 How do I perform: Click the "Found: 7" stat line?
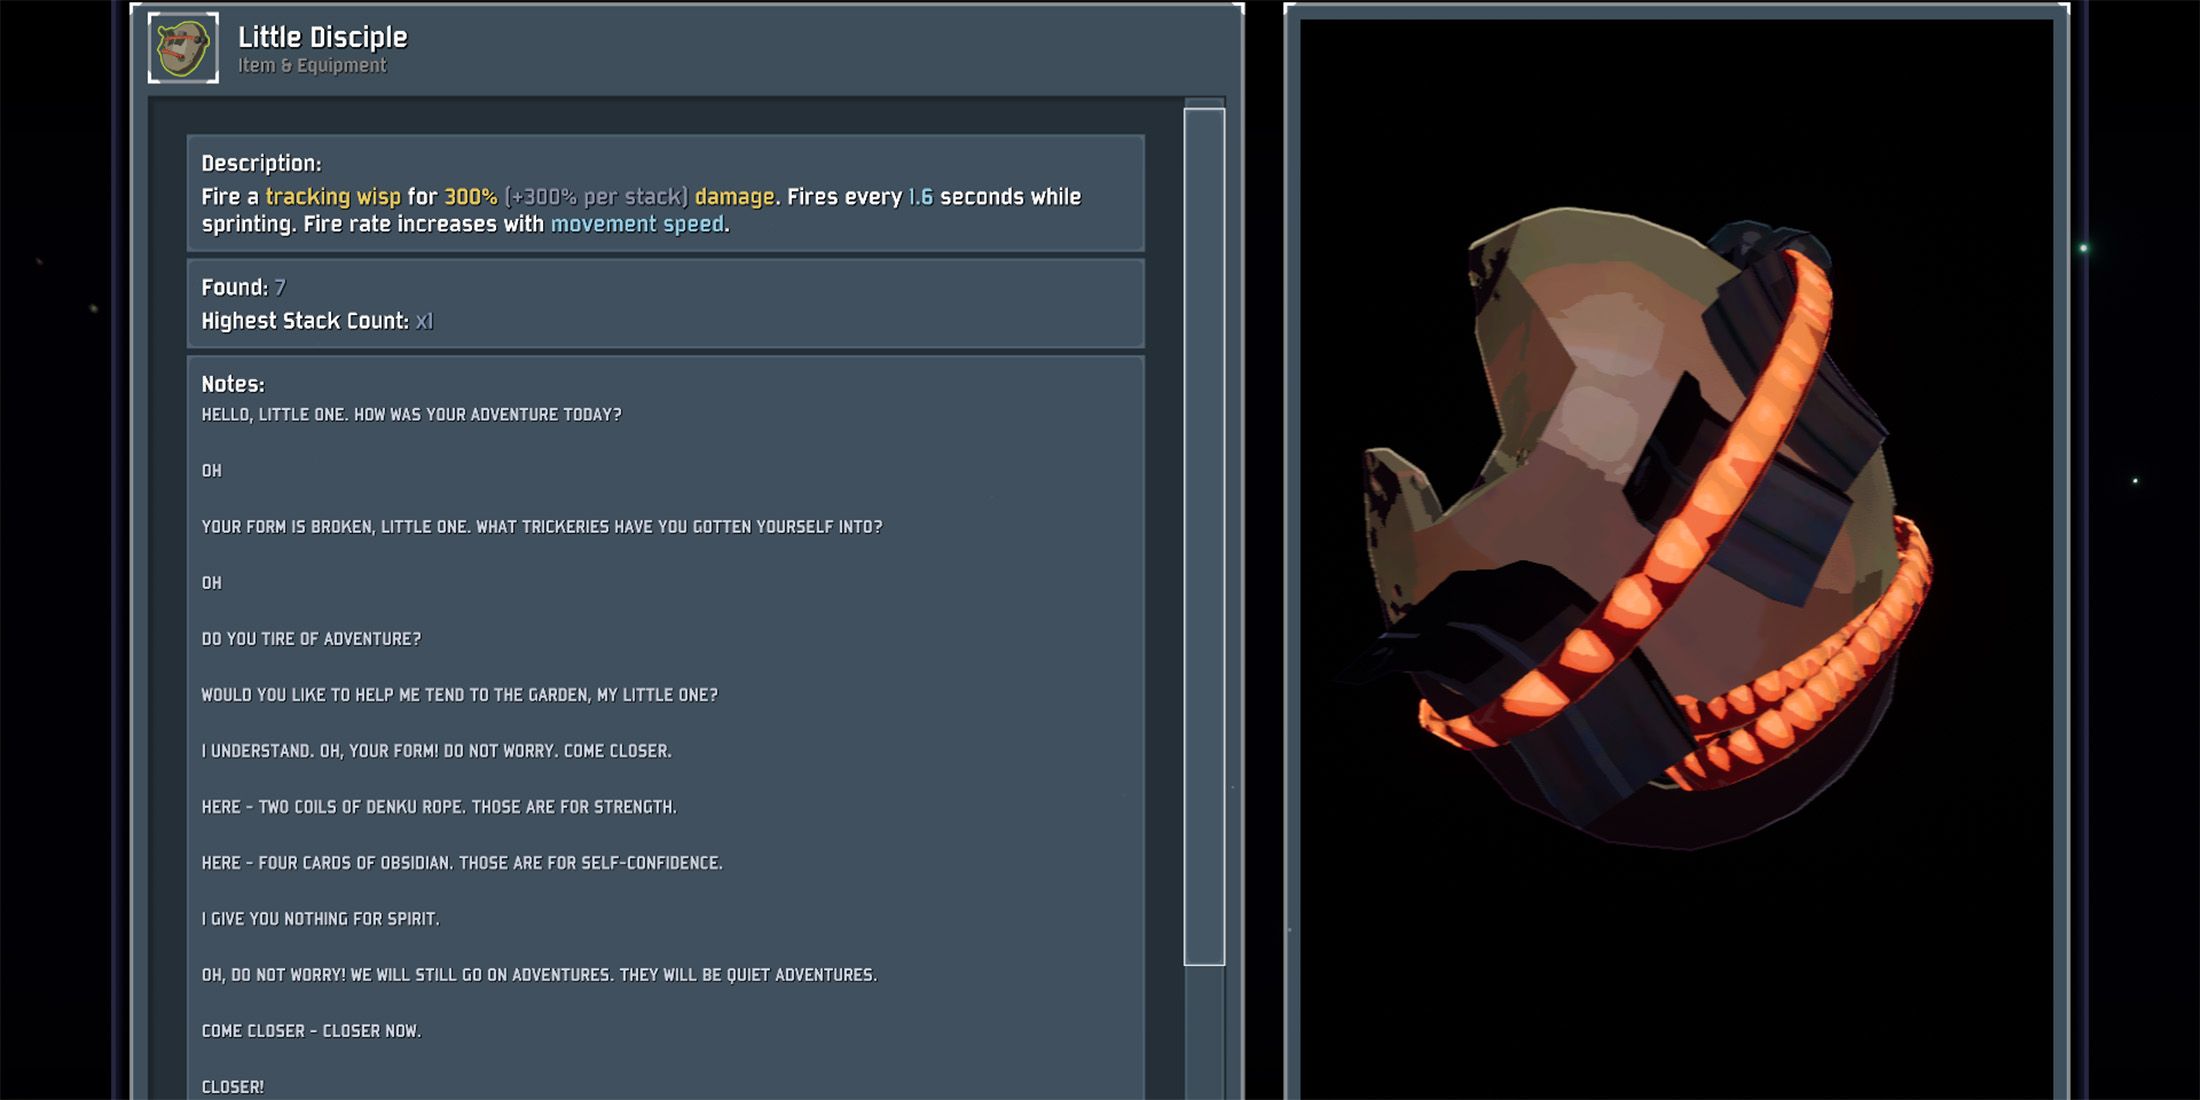point(244,288)
